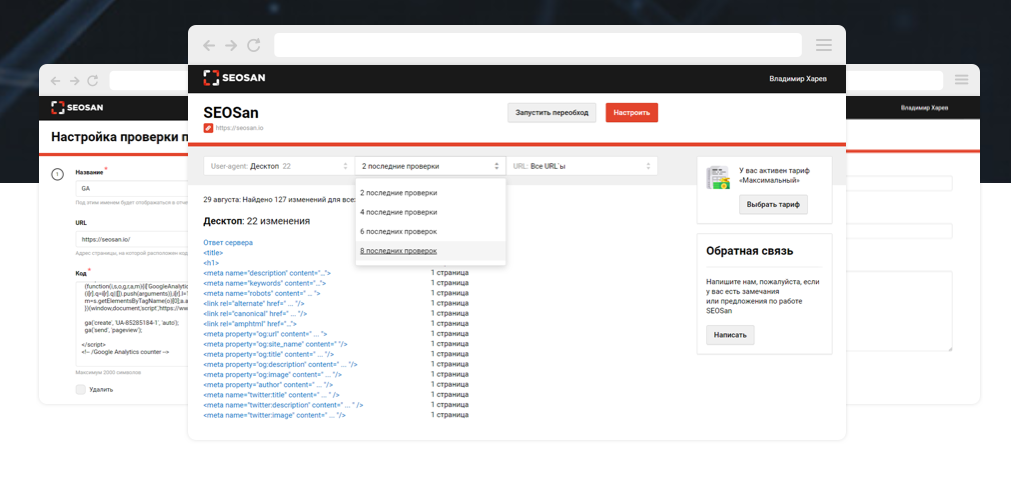
Task: Open meta name="twitter:title" link
Action: point(271,394)
